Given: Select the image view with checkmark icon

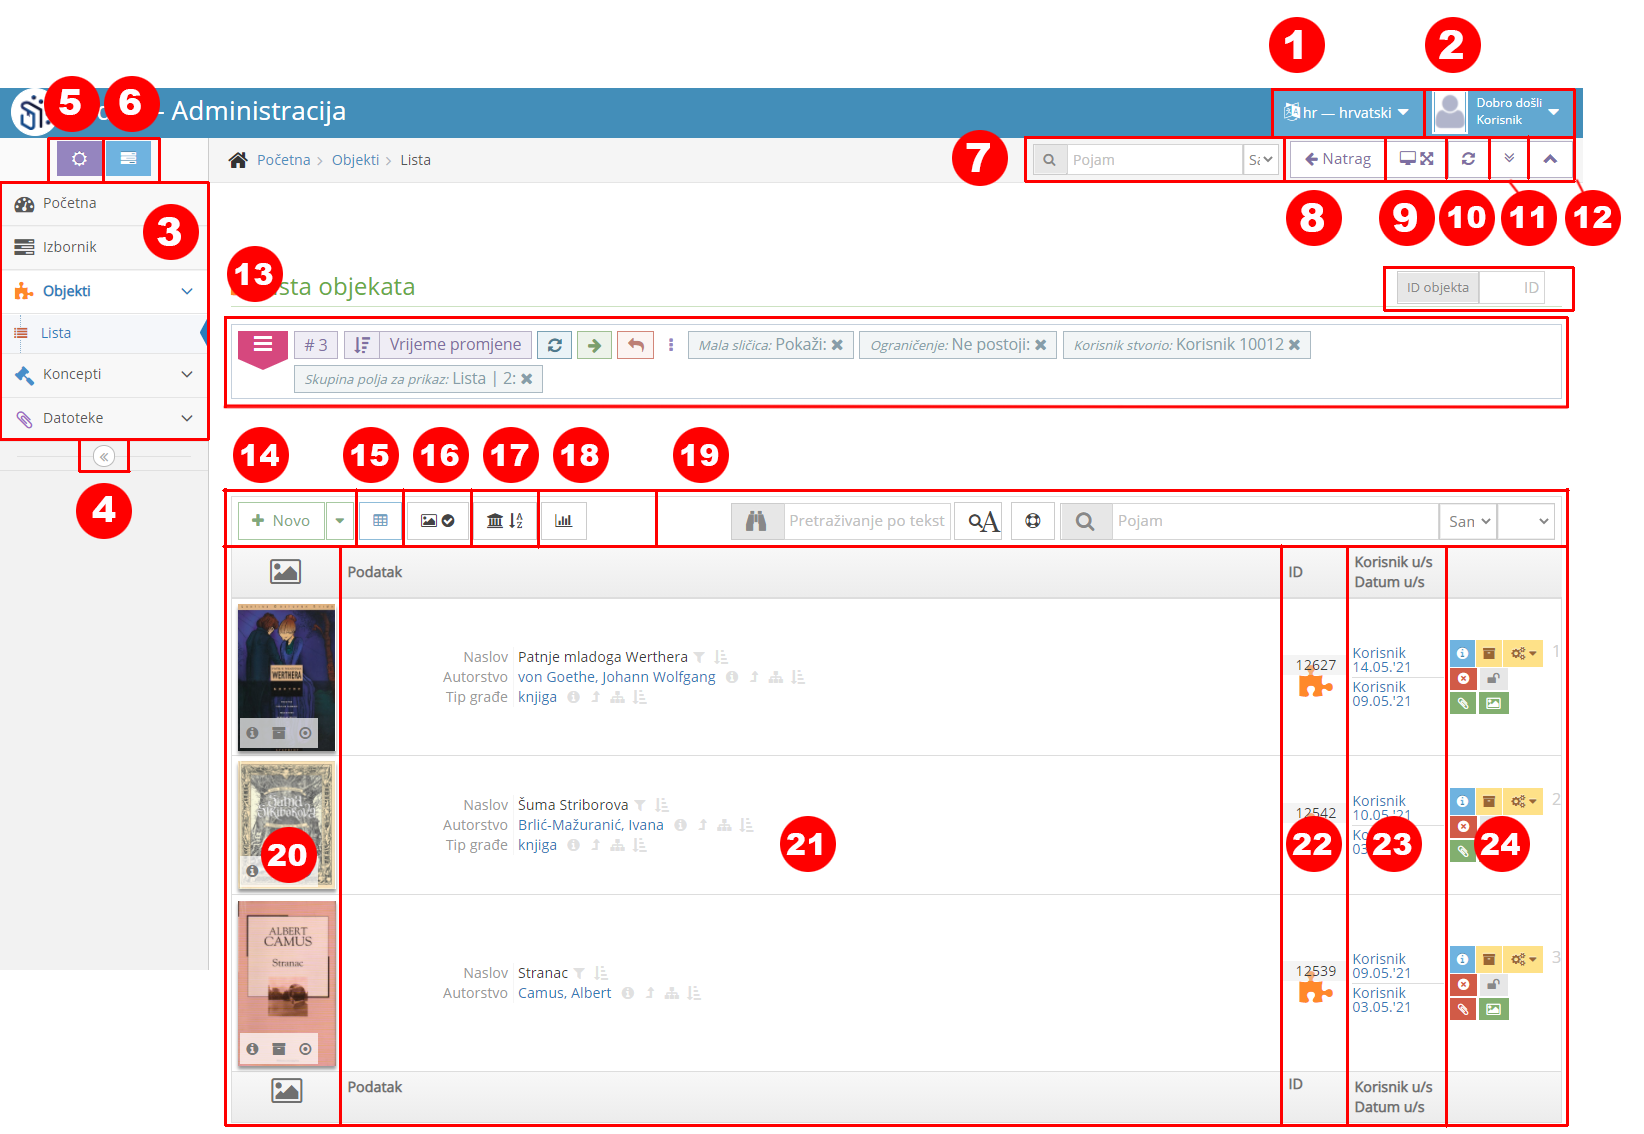Looking at the screenshot, I should 437,519.
